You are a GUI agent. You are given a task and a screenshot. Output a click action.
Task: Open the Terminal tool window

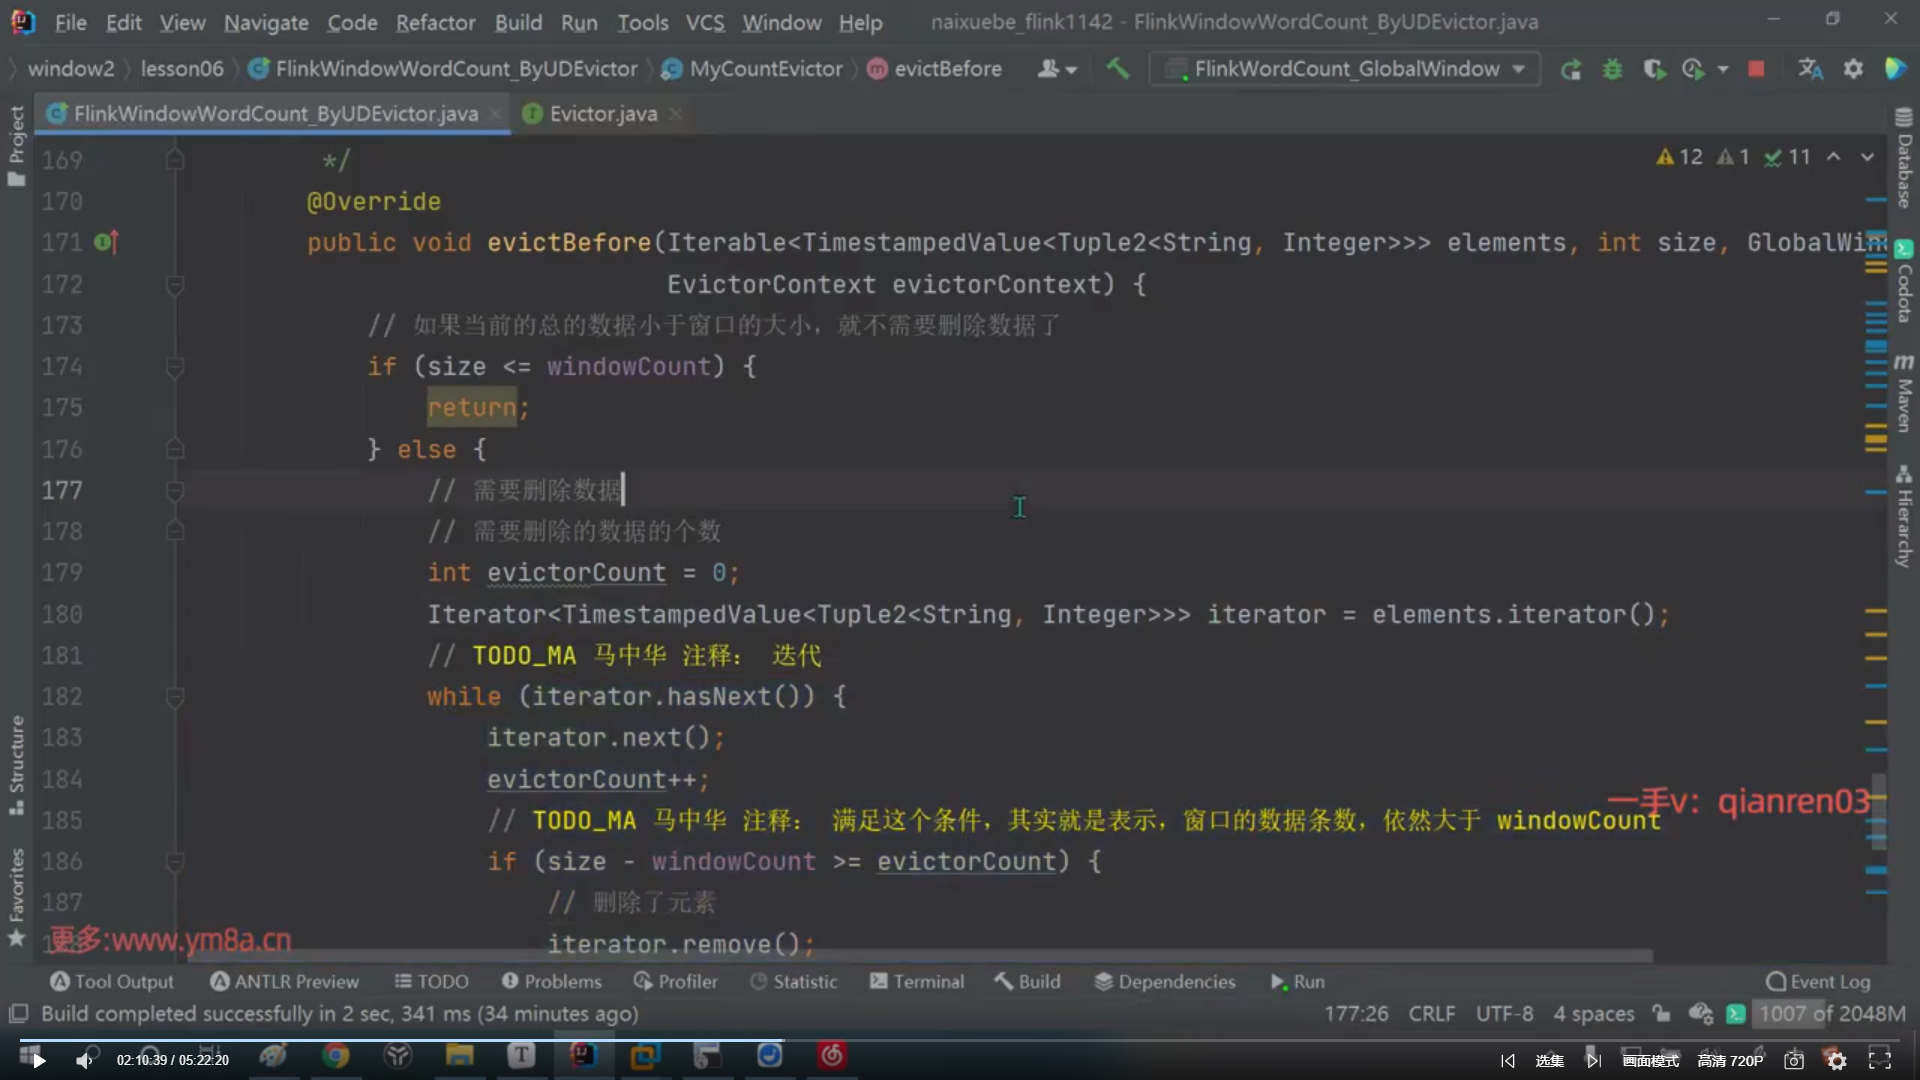pos(916,981)
